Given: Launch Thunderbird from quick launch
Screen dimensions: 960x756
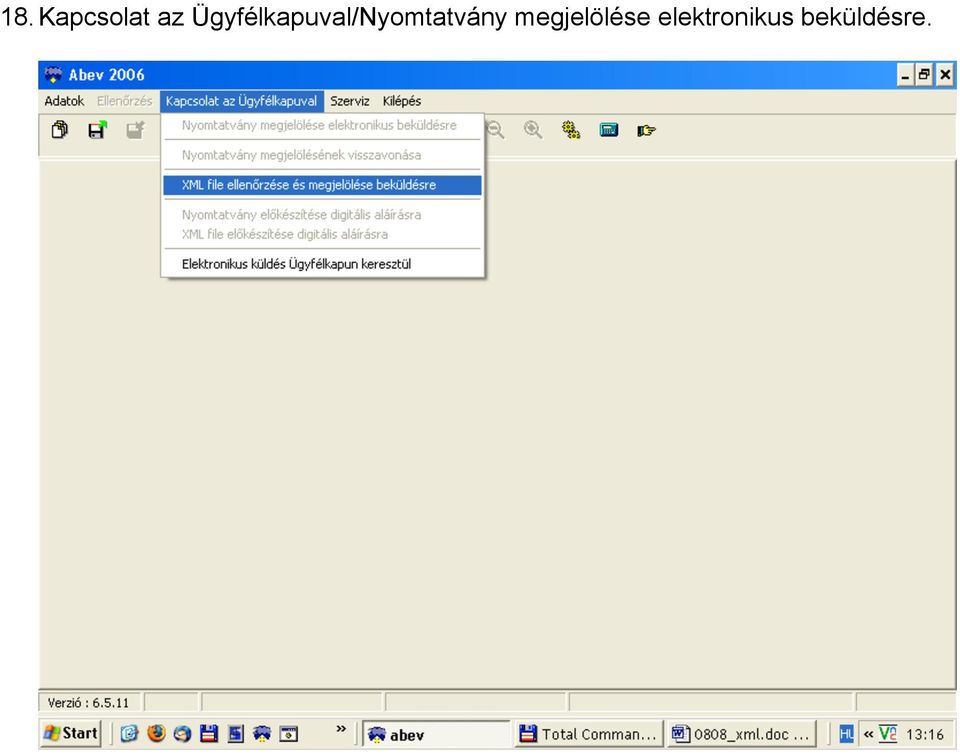Looking at the screenshot, I should point(182,733).
